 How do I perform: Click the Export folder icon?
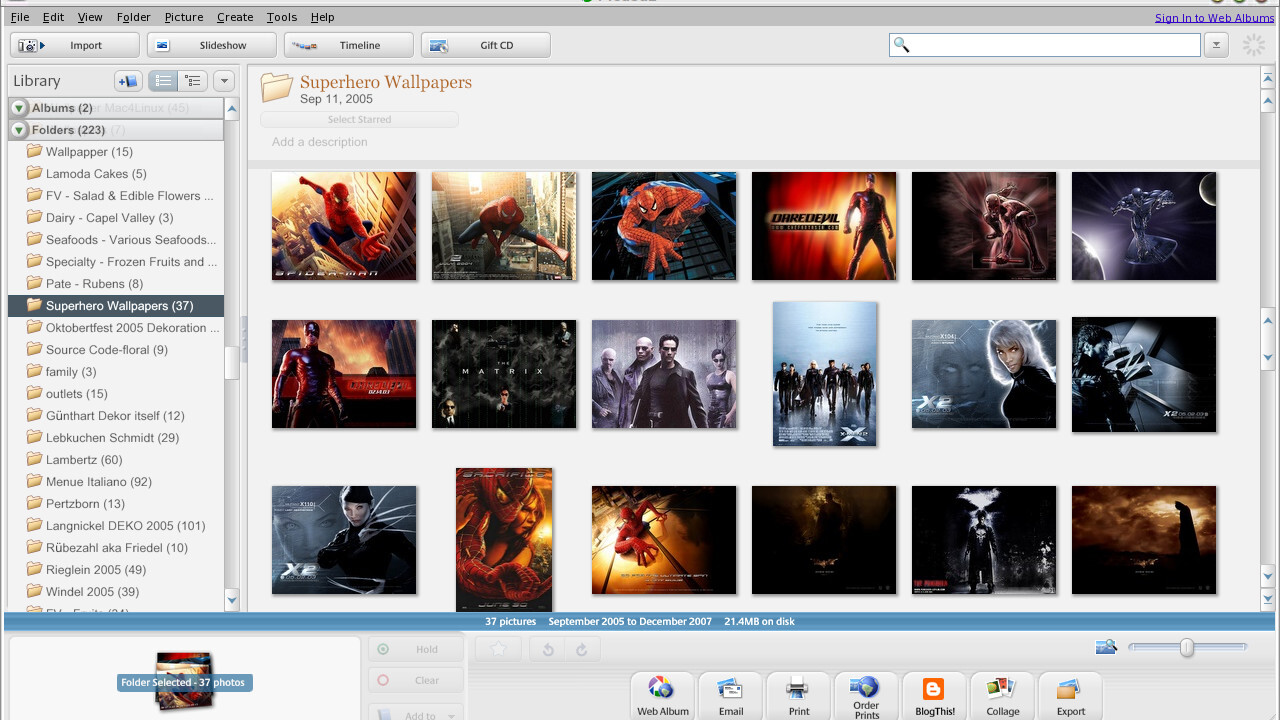coord(1070,692)
